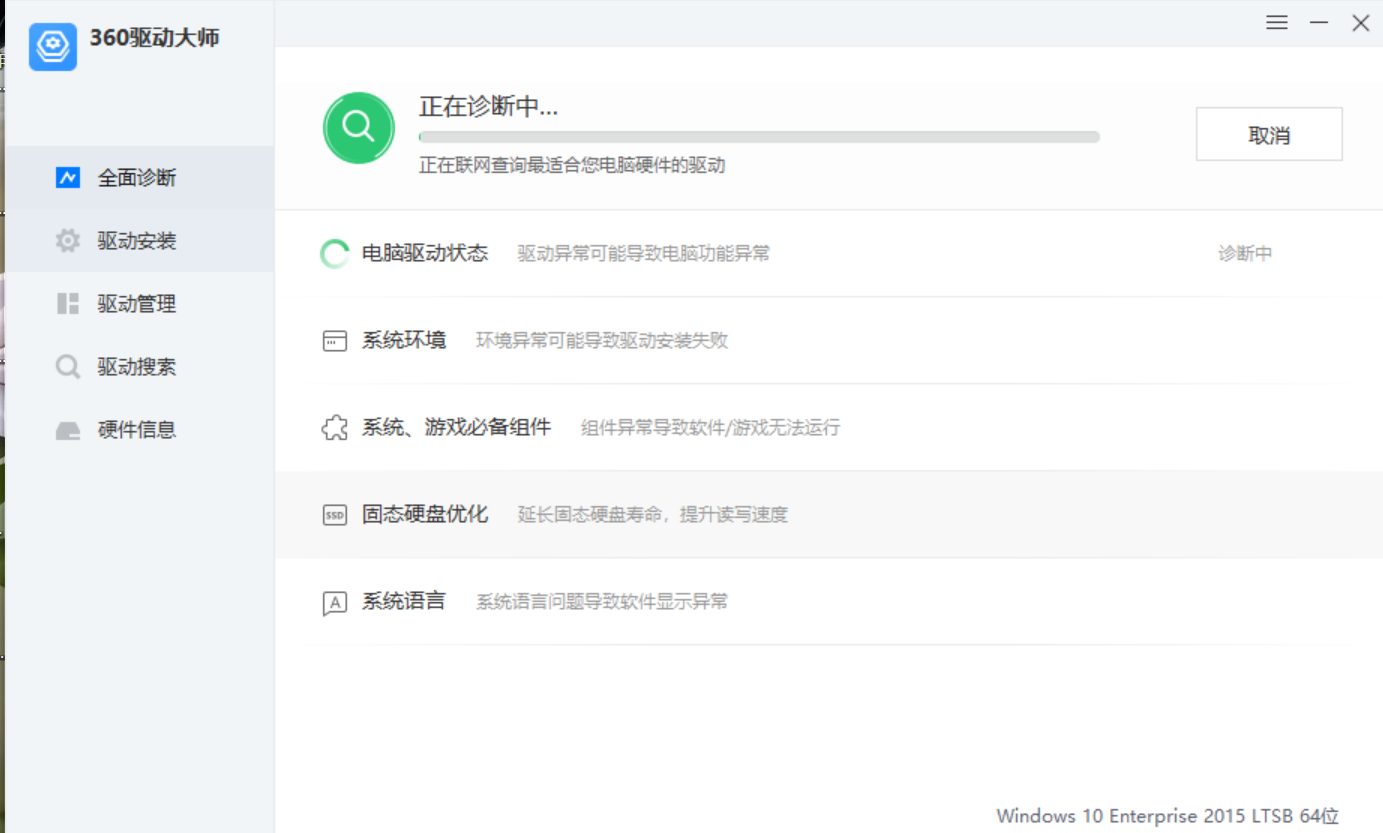The image size is (1383, 833).
Task: Click the 360驱动大师 title text
Action: pyautogui.click(x=155, y=38)
